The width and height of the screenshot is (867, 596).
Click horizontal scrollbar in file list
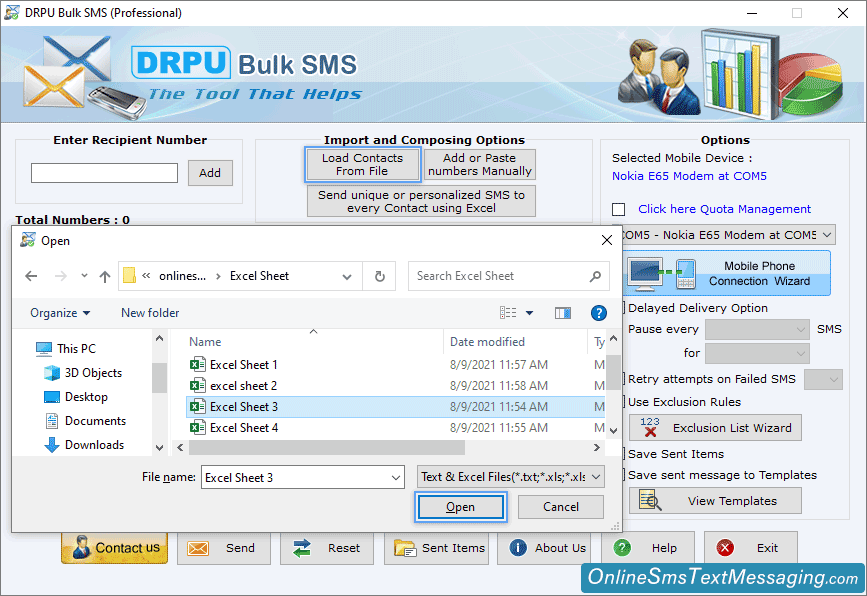click(327, 447)
